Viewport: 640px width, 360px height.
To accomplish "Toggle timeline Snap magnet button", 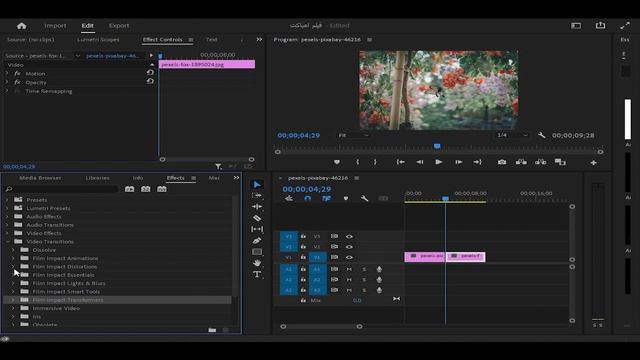I will point(308,198).
